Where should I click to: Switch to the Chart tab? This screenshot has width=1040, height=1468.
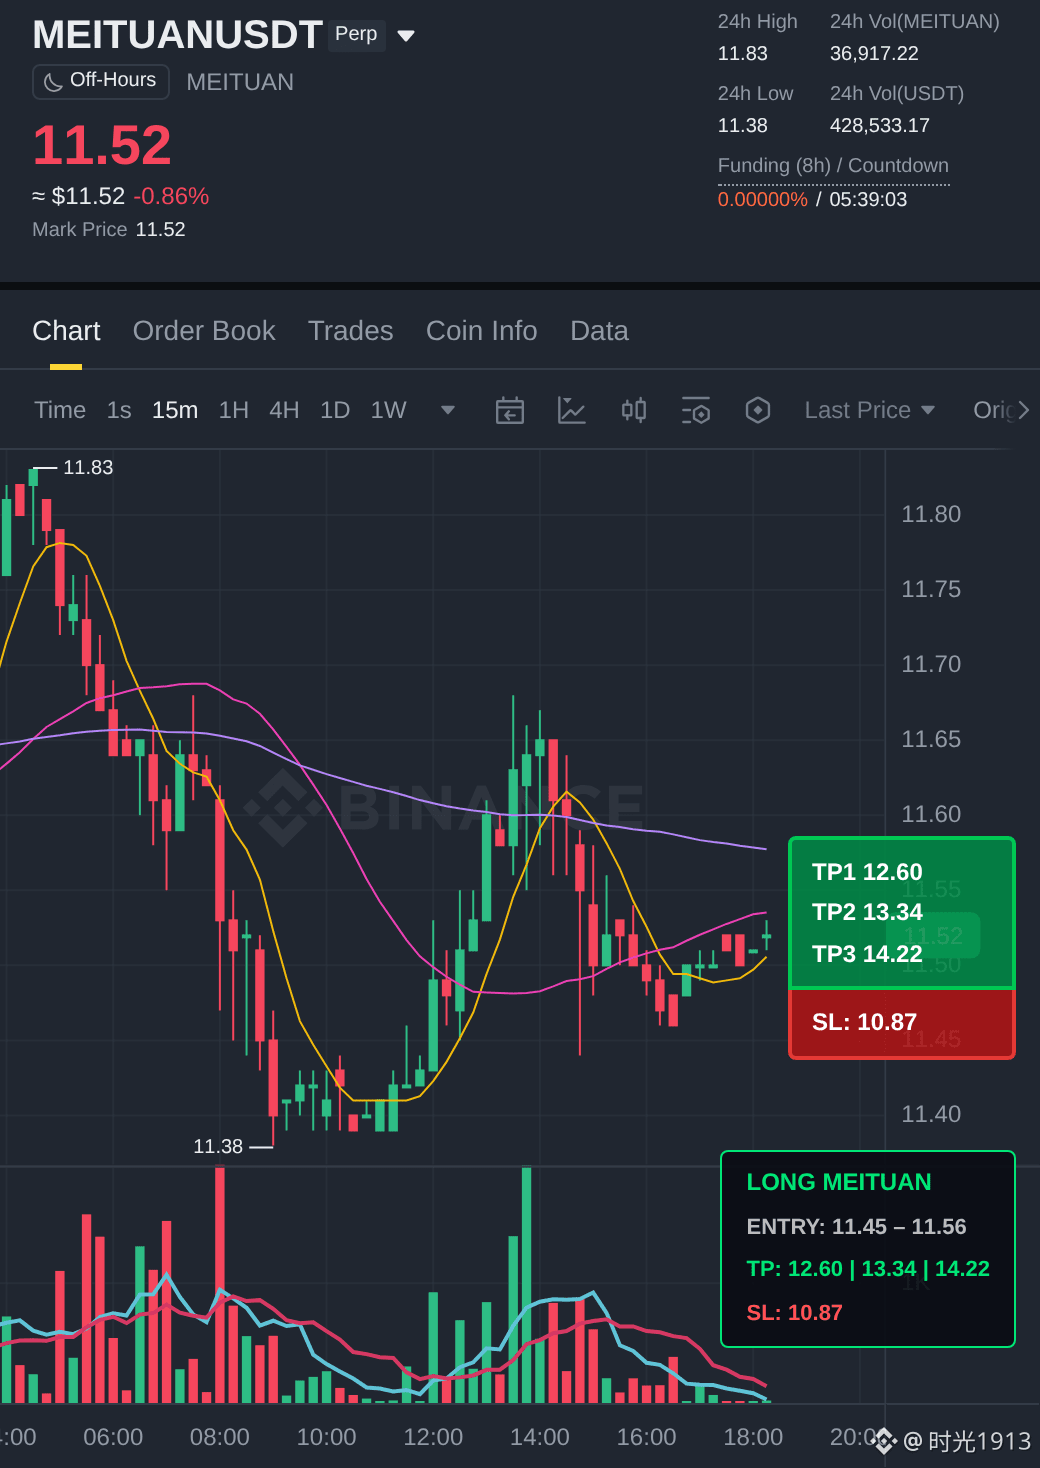coord(66,331)
